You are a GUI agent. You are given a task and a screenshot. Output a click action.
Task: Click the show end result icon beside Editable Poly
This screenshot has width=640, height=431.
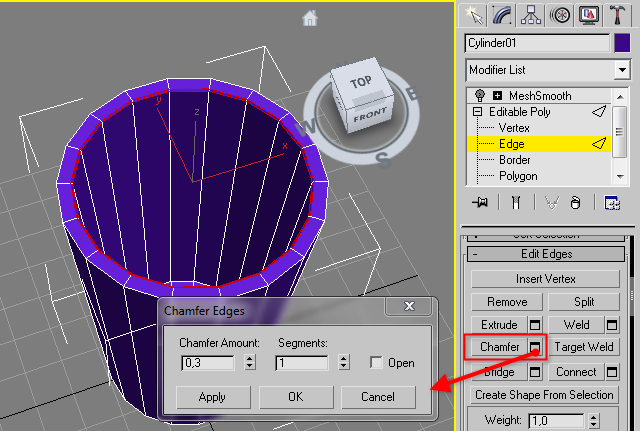(x=599, y=111)
